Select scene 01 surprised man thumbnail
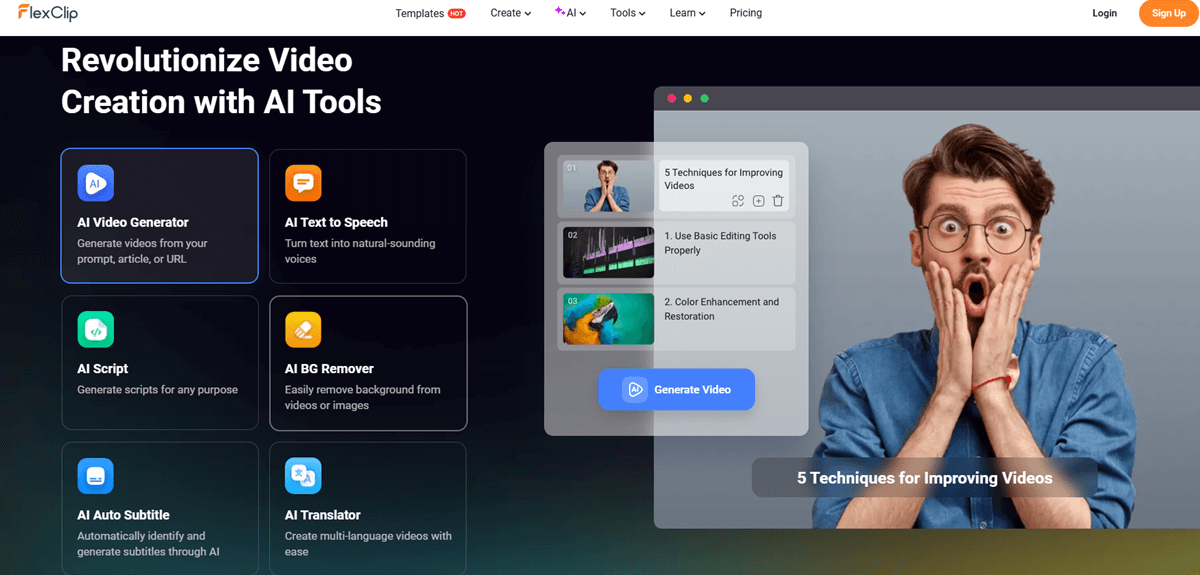1200x575 pixels. pyautogui.click(x=608, y=186)
